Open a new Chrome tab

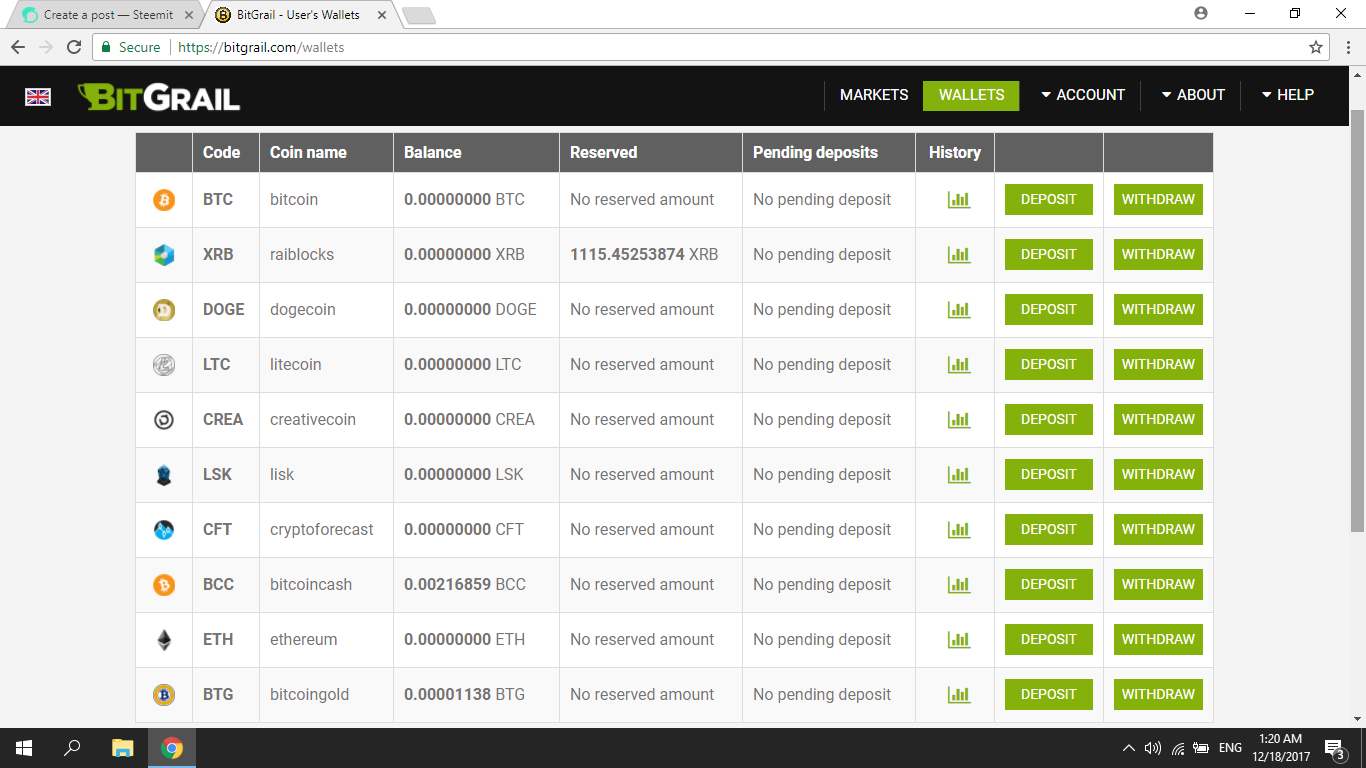418,15
